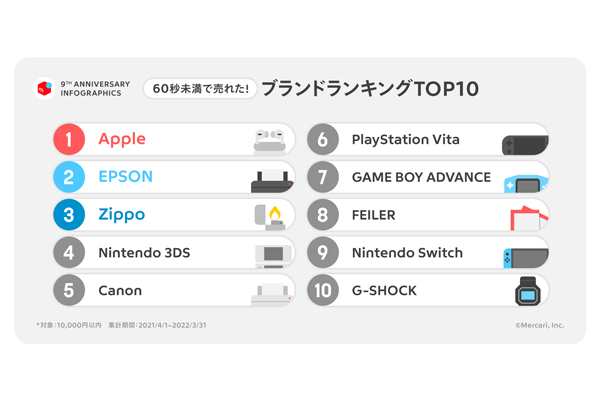Click the blue number 3 rank badge
The height and width of the screenshot is (400, 600).
click(69, 215)
